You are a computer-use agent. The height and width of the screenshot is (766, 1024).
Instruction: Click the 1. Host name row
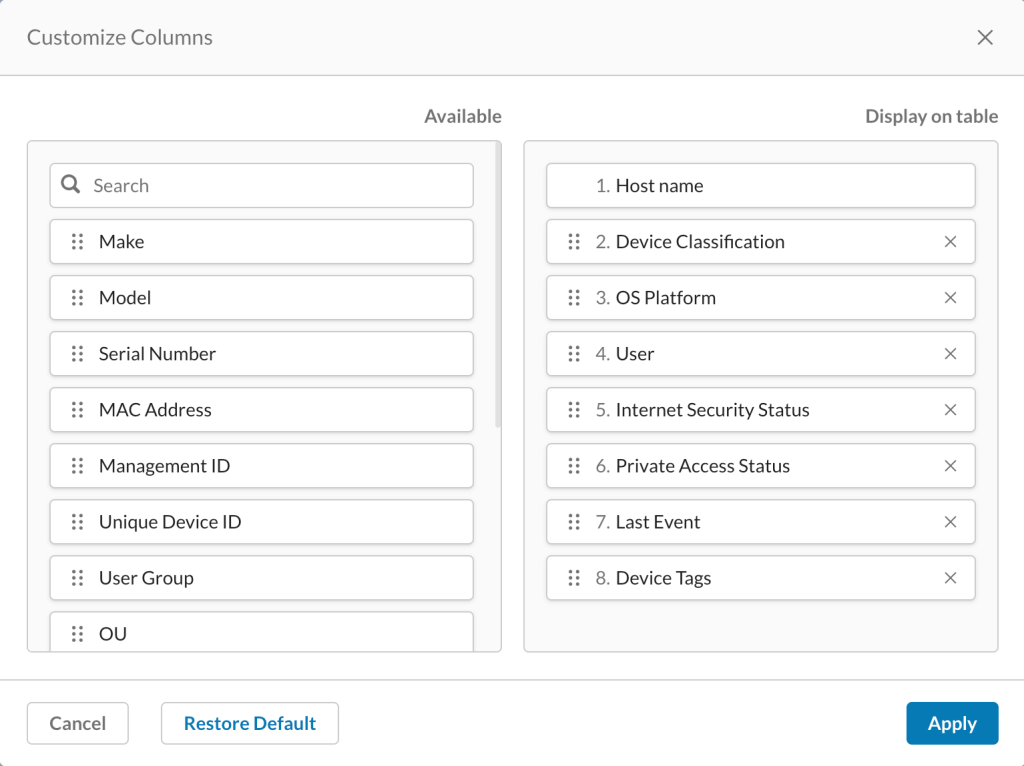tap(761, 185)
